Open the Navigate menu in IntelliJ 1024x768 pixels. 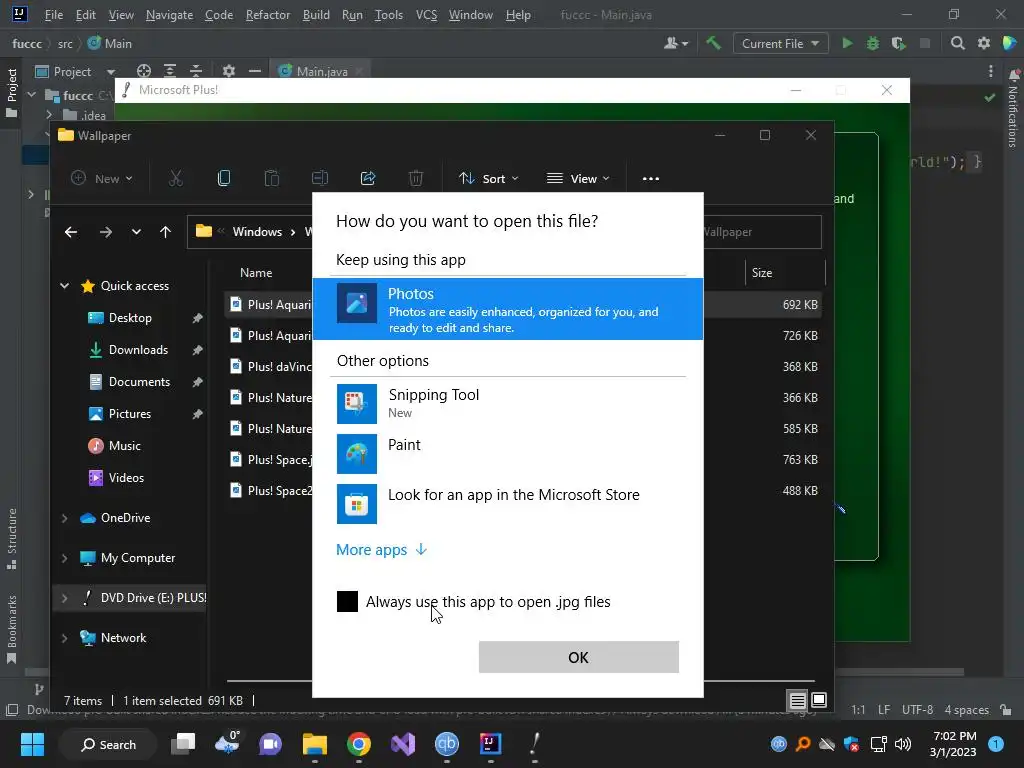[169, 14]
